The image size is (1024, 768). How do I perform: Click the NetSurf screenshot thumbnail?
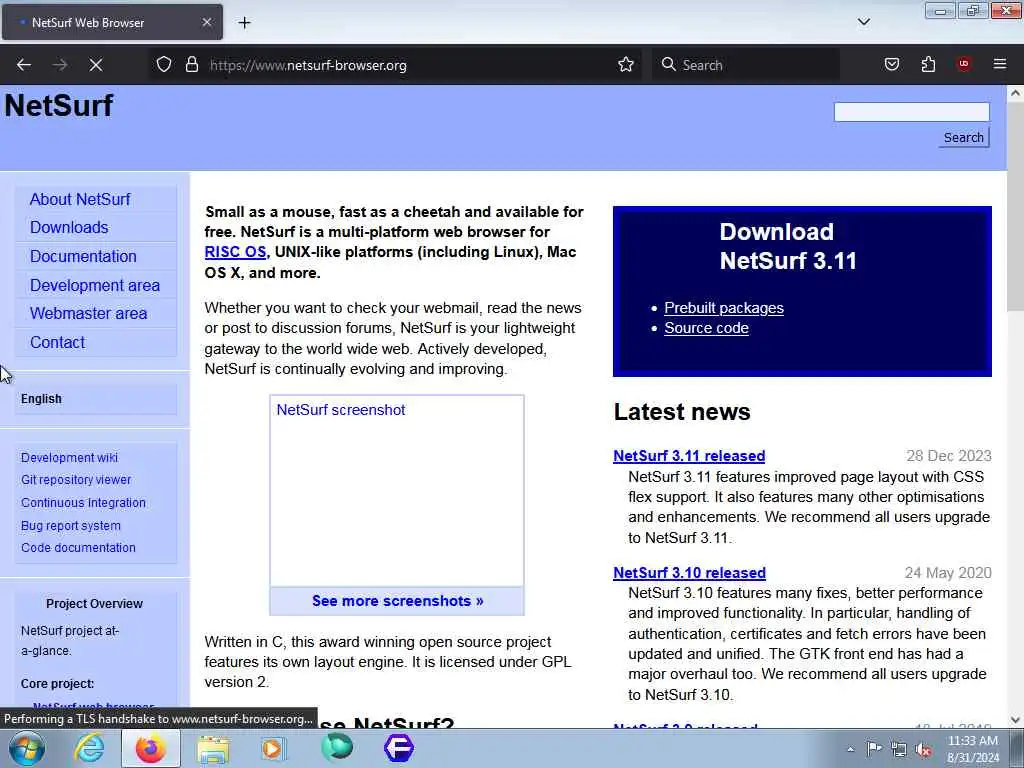(396, 491)
